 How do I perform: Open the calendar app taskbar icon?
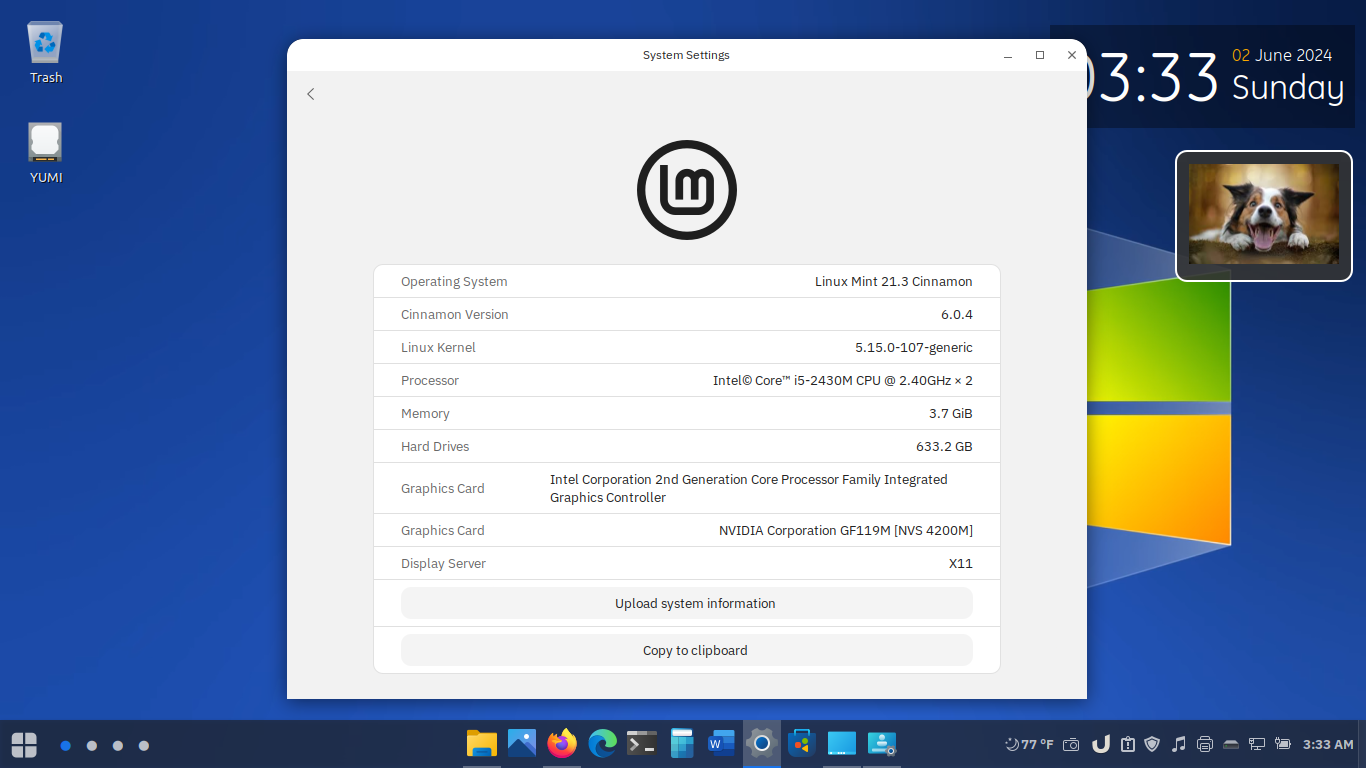click(682, 743)
